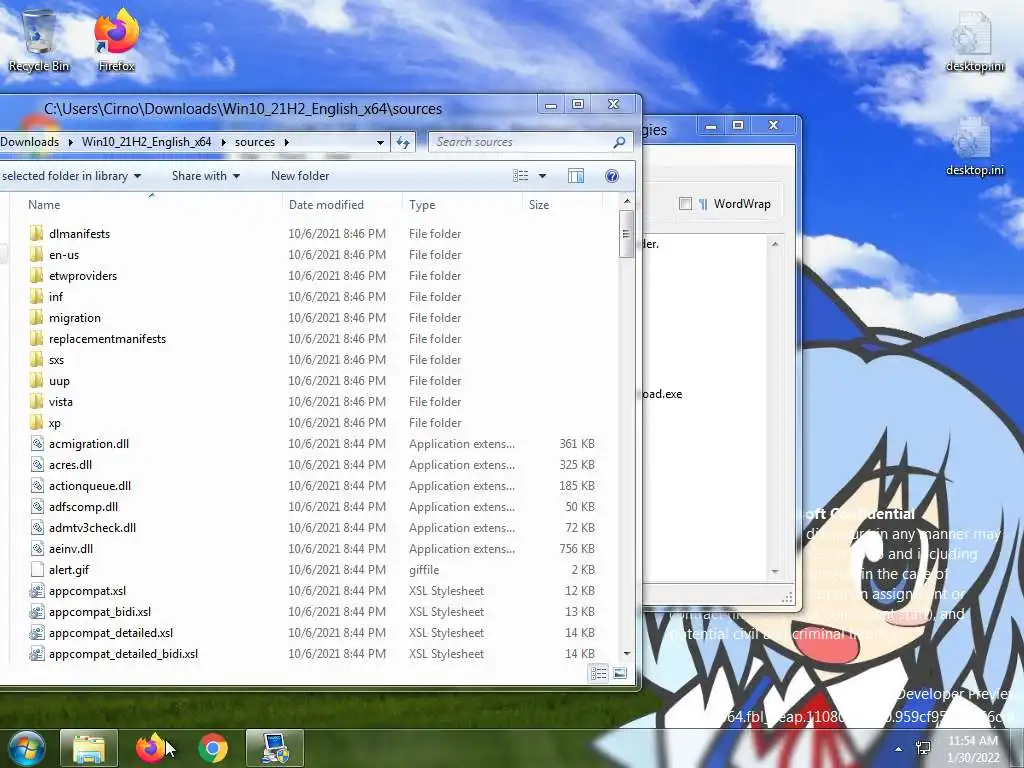Image resolution: width=1024 pixels, height=768 pixels.
Task: Change view using the view icon in toolbar
Action: coord(520,176)
